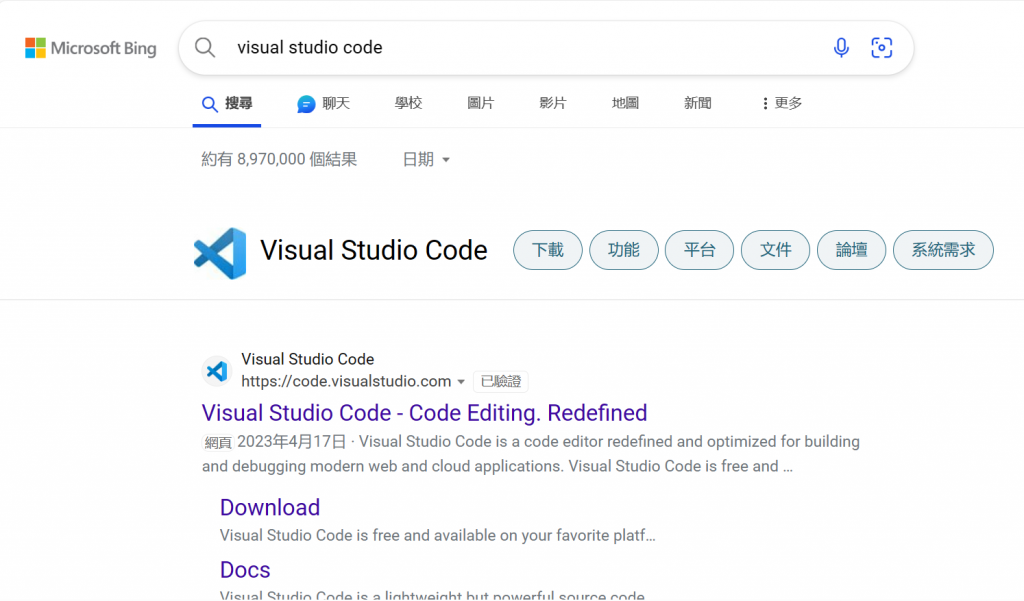The height and width of the screenshot is (601, 1024).
Task: Expand the arrow next to code.visualstudio.com URL
Action: pos(461,382)
